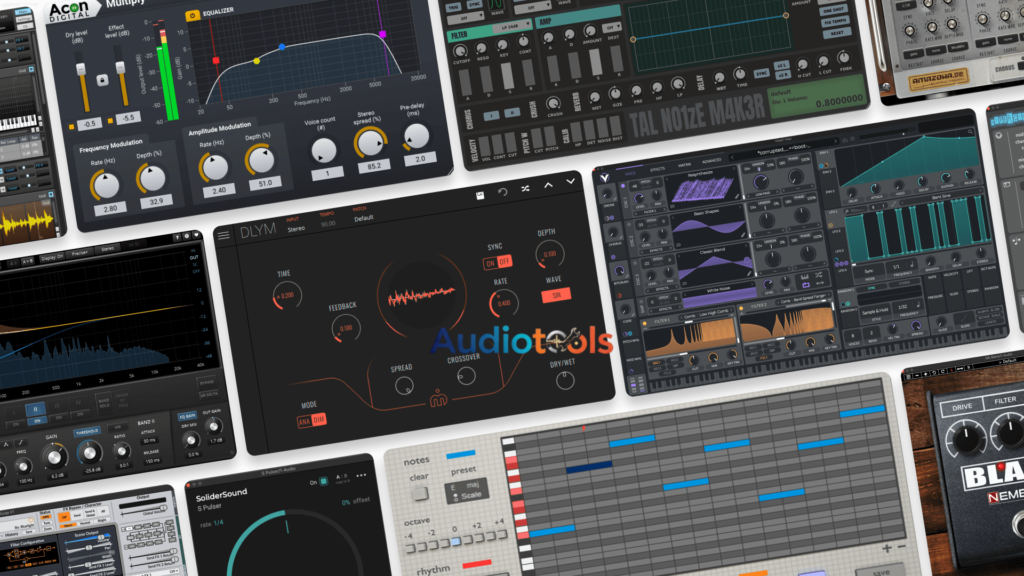Toggle the On switch in S Pulser

323,481
